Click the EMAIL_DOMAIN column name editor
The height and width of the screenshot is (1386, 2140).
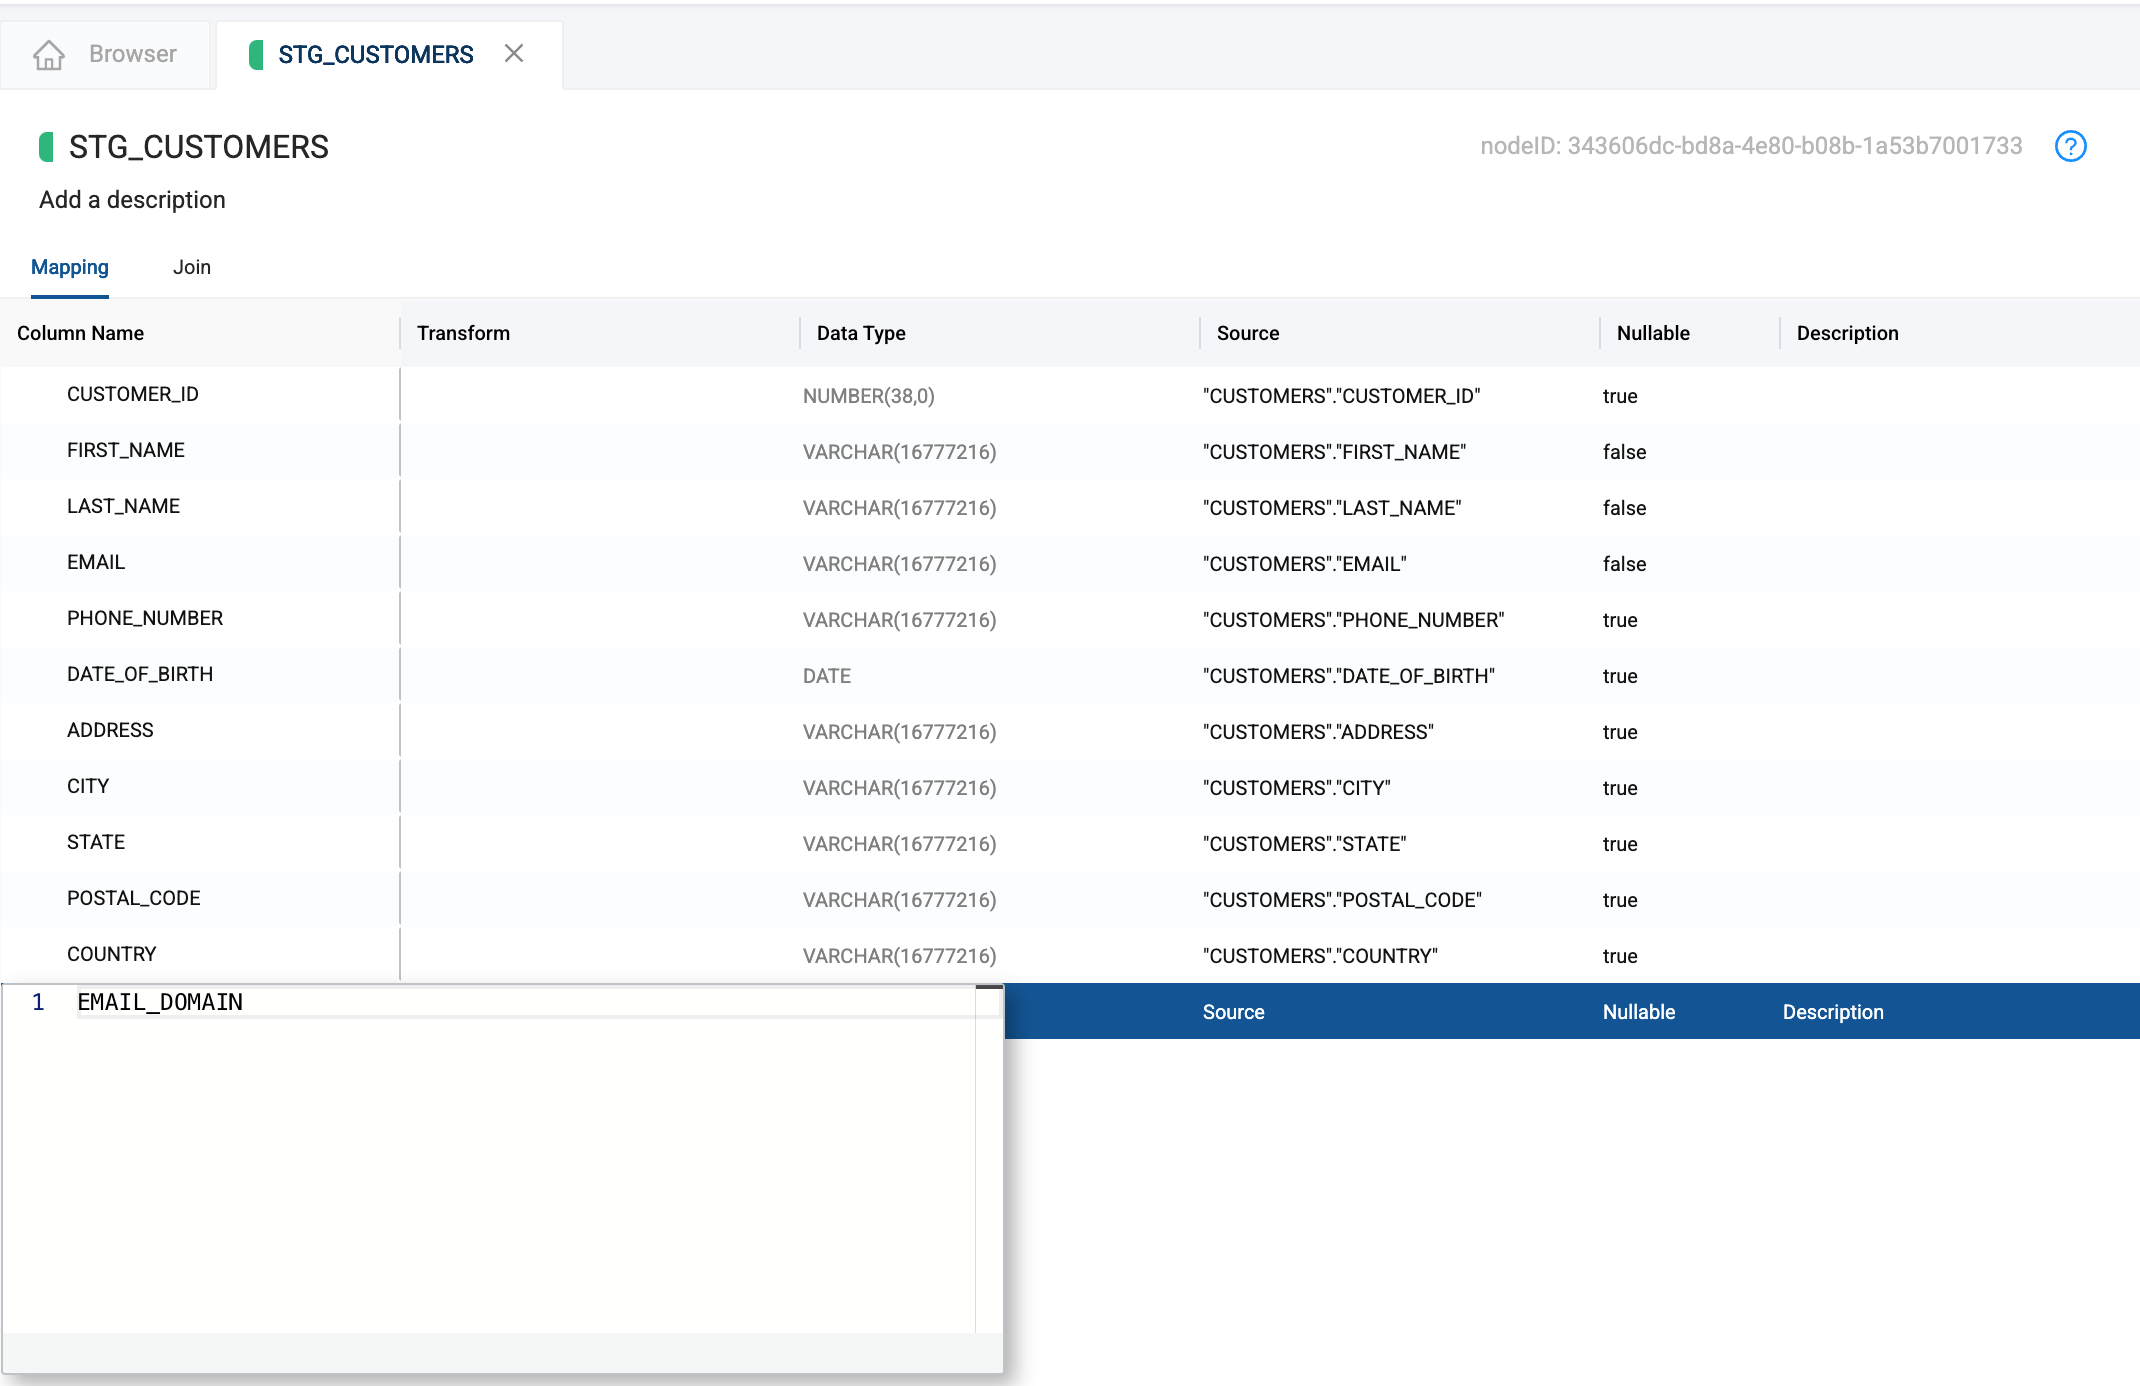[160, 1002]
